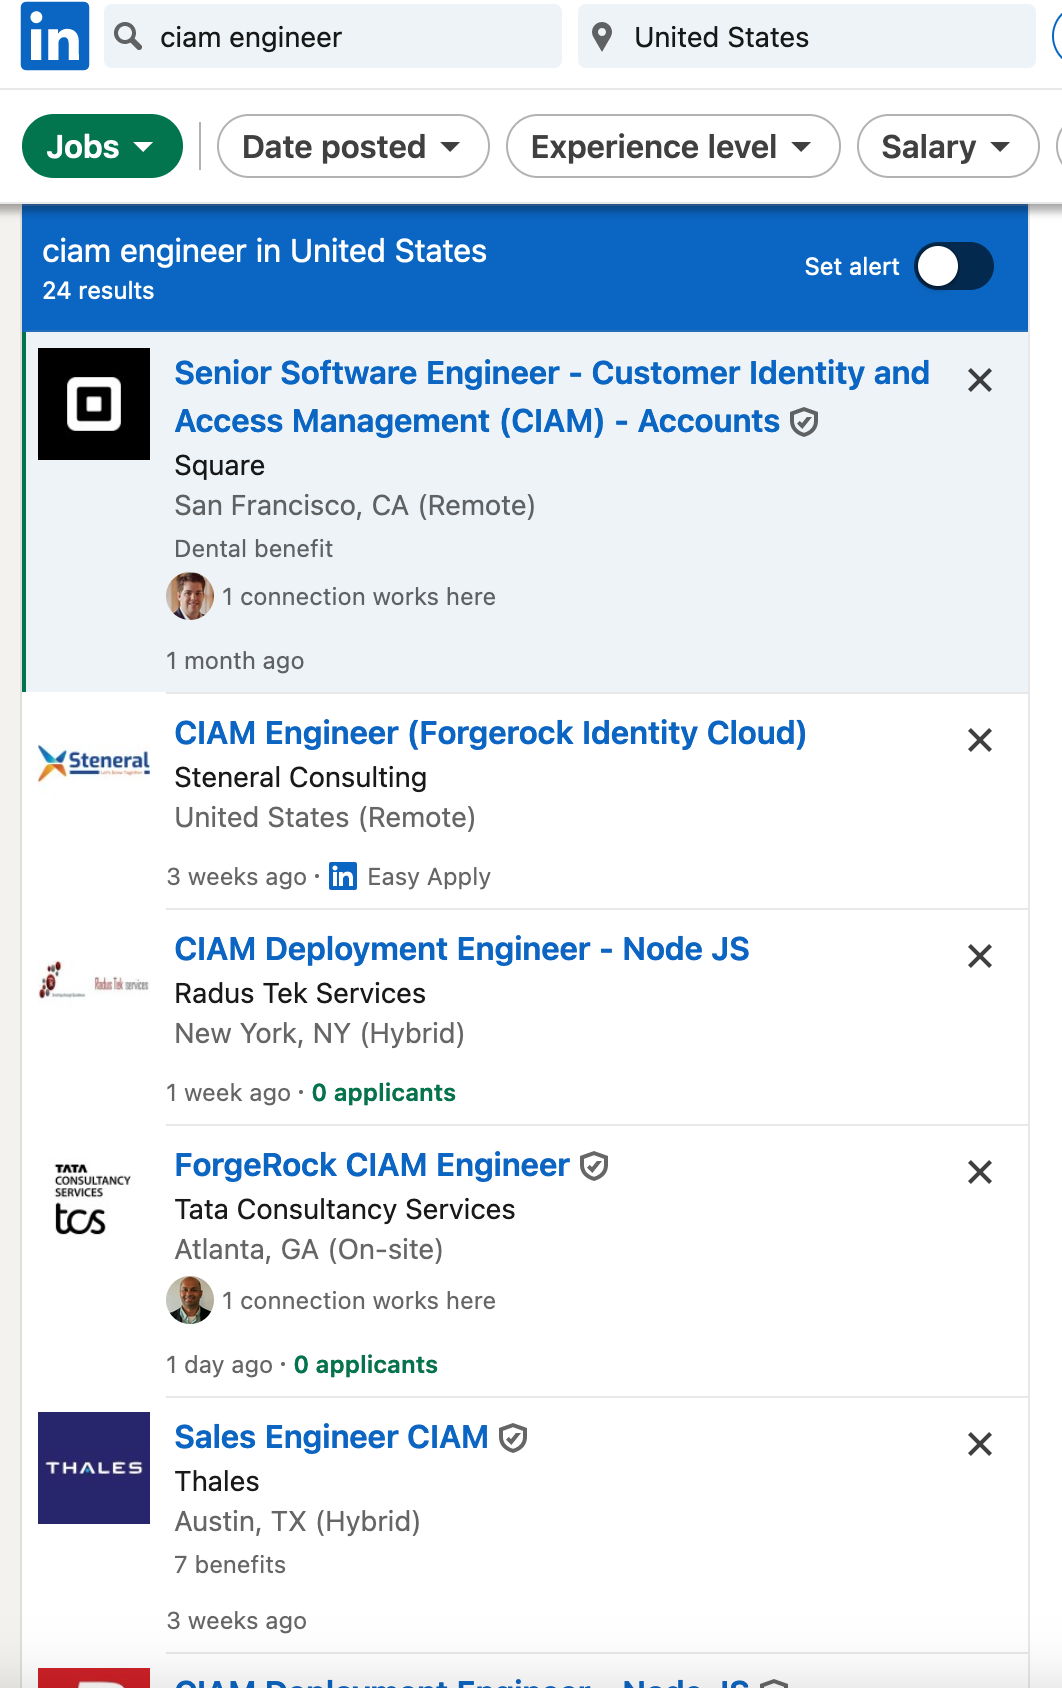Click 'San Francisco, CA (Remote)' location

(355, 506)
